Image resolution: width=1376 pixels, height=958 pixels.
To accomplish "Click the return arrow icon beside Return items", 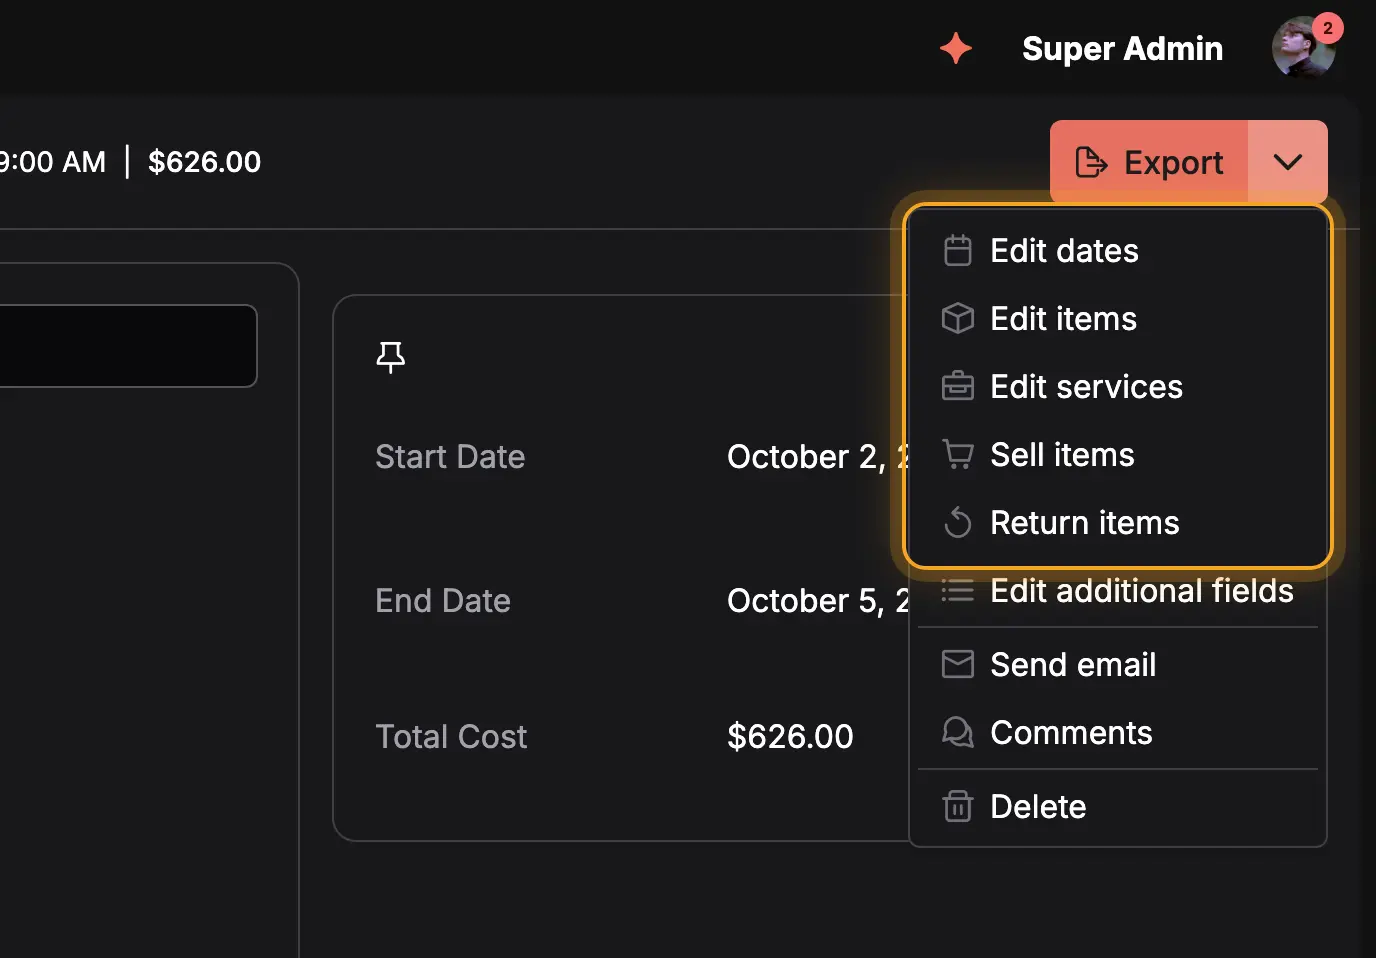I will click(958, 523).
